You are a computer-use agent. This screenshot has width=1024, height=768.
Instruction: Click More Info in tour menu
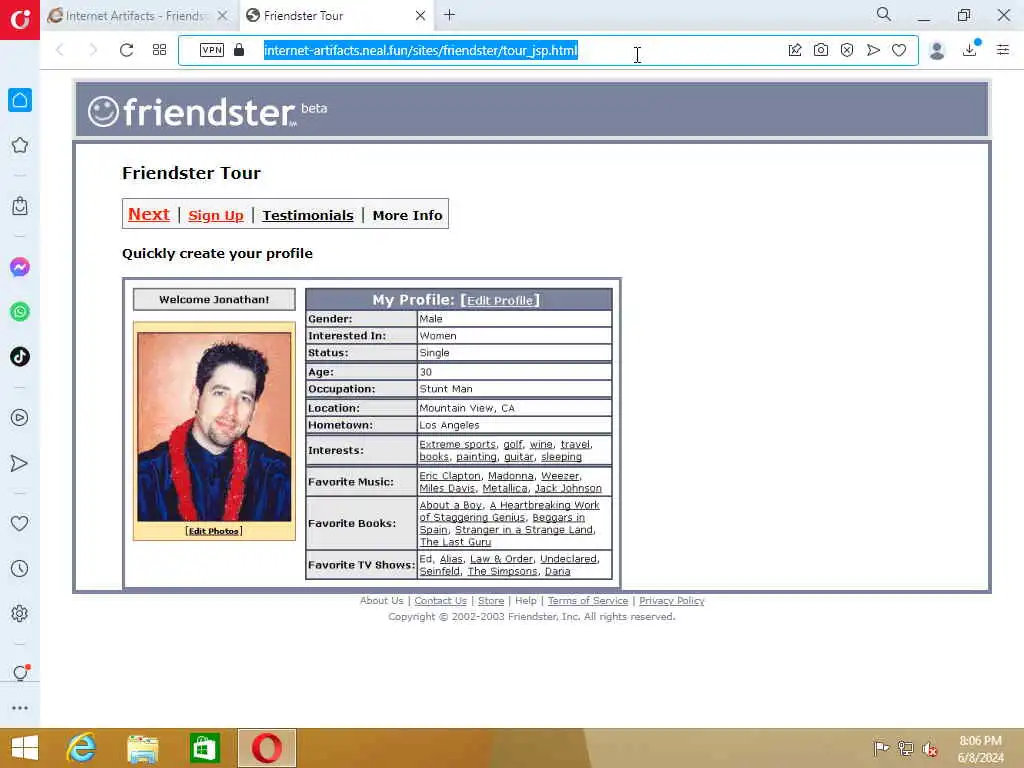pos(408,216)
